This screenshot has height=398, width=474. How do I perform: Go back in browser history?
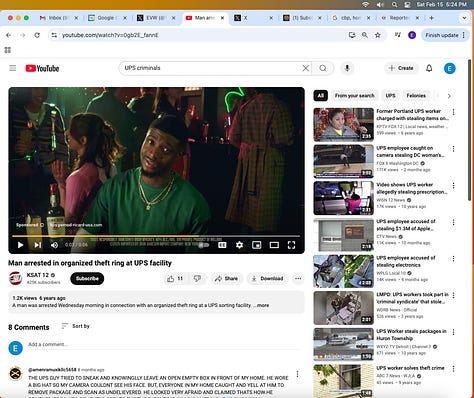(x=8, y=35)
